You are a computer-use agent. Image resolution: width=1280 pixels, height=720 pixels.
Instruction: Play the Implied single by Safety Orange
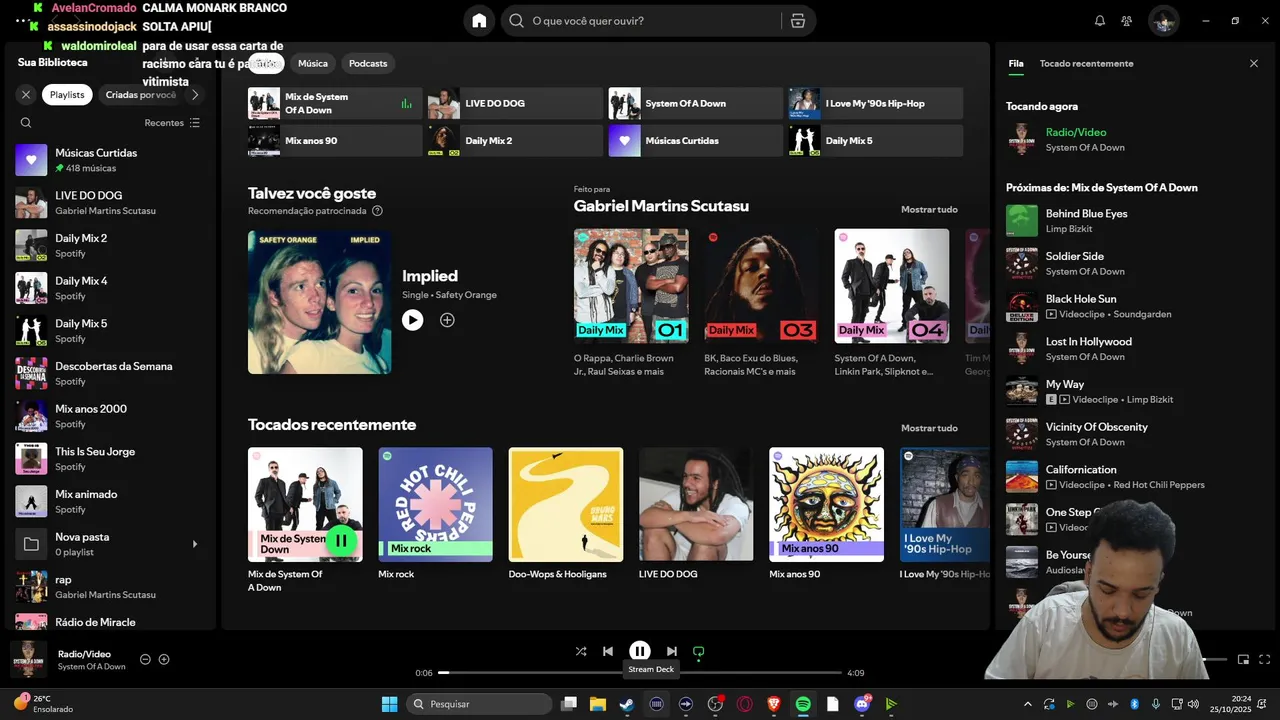(413, 320)
